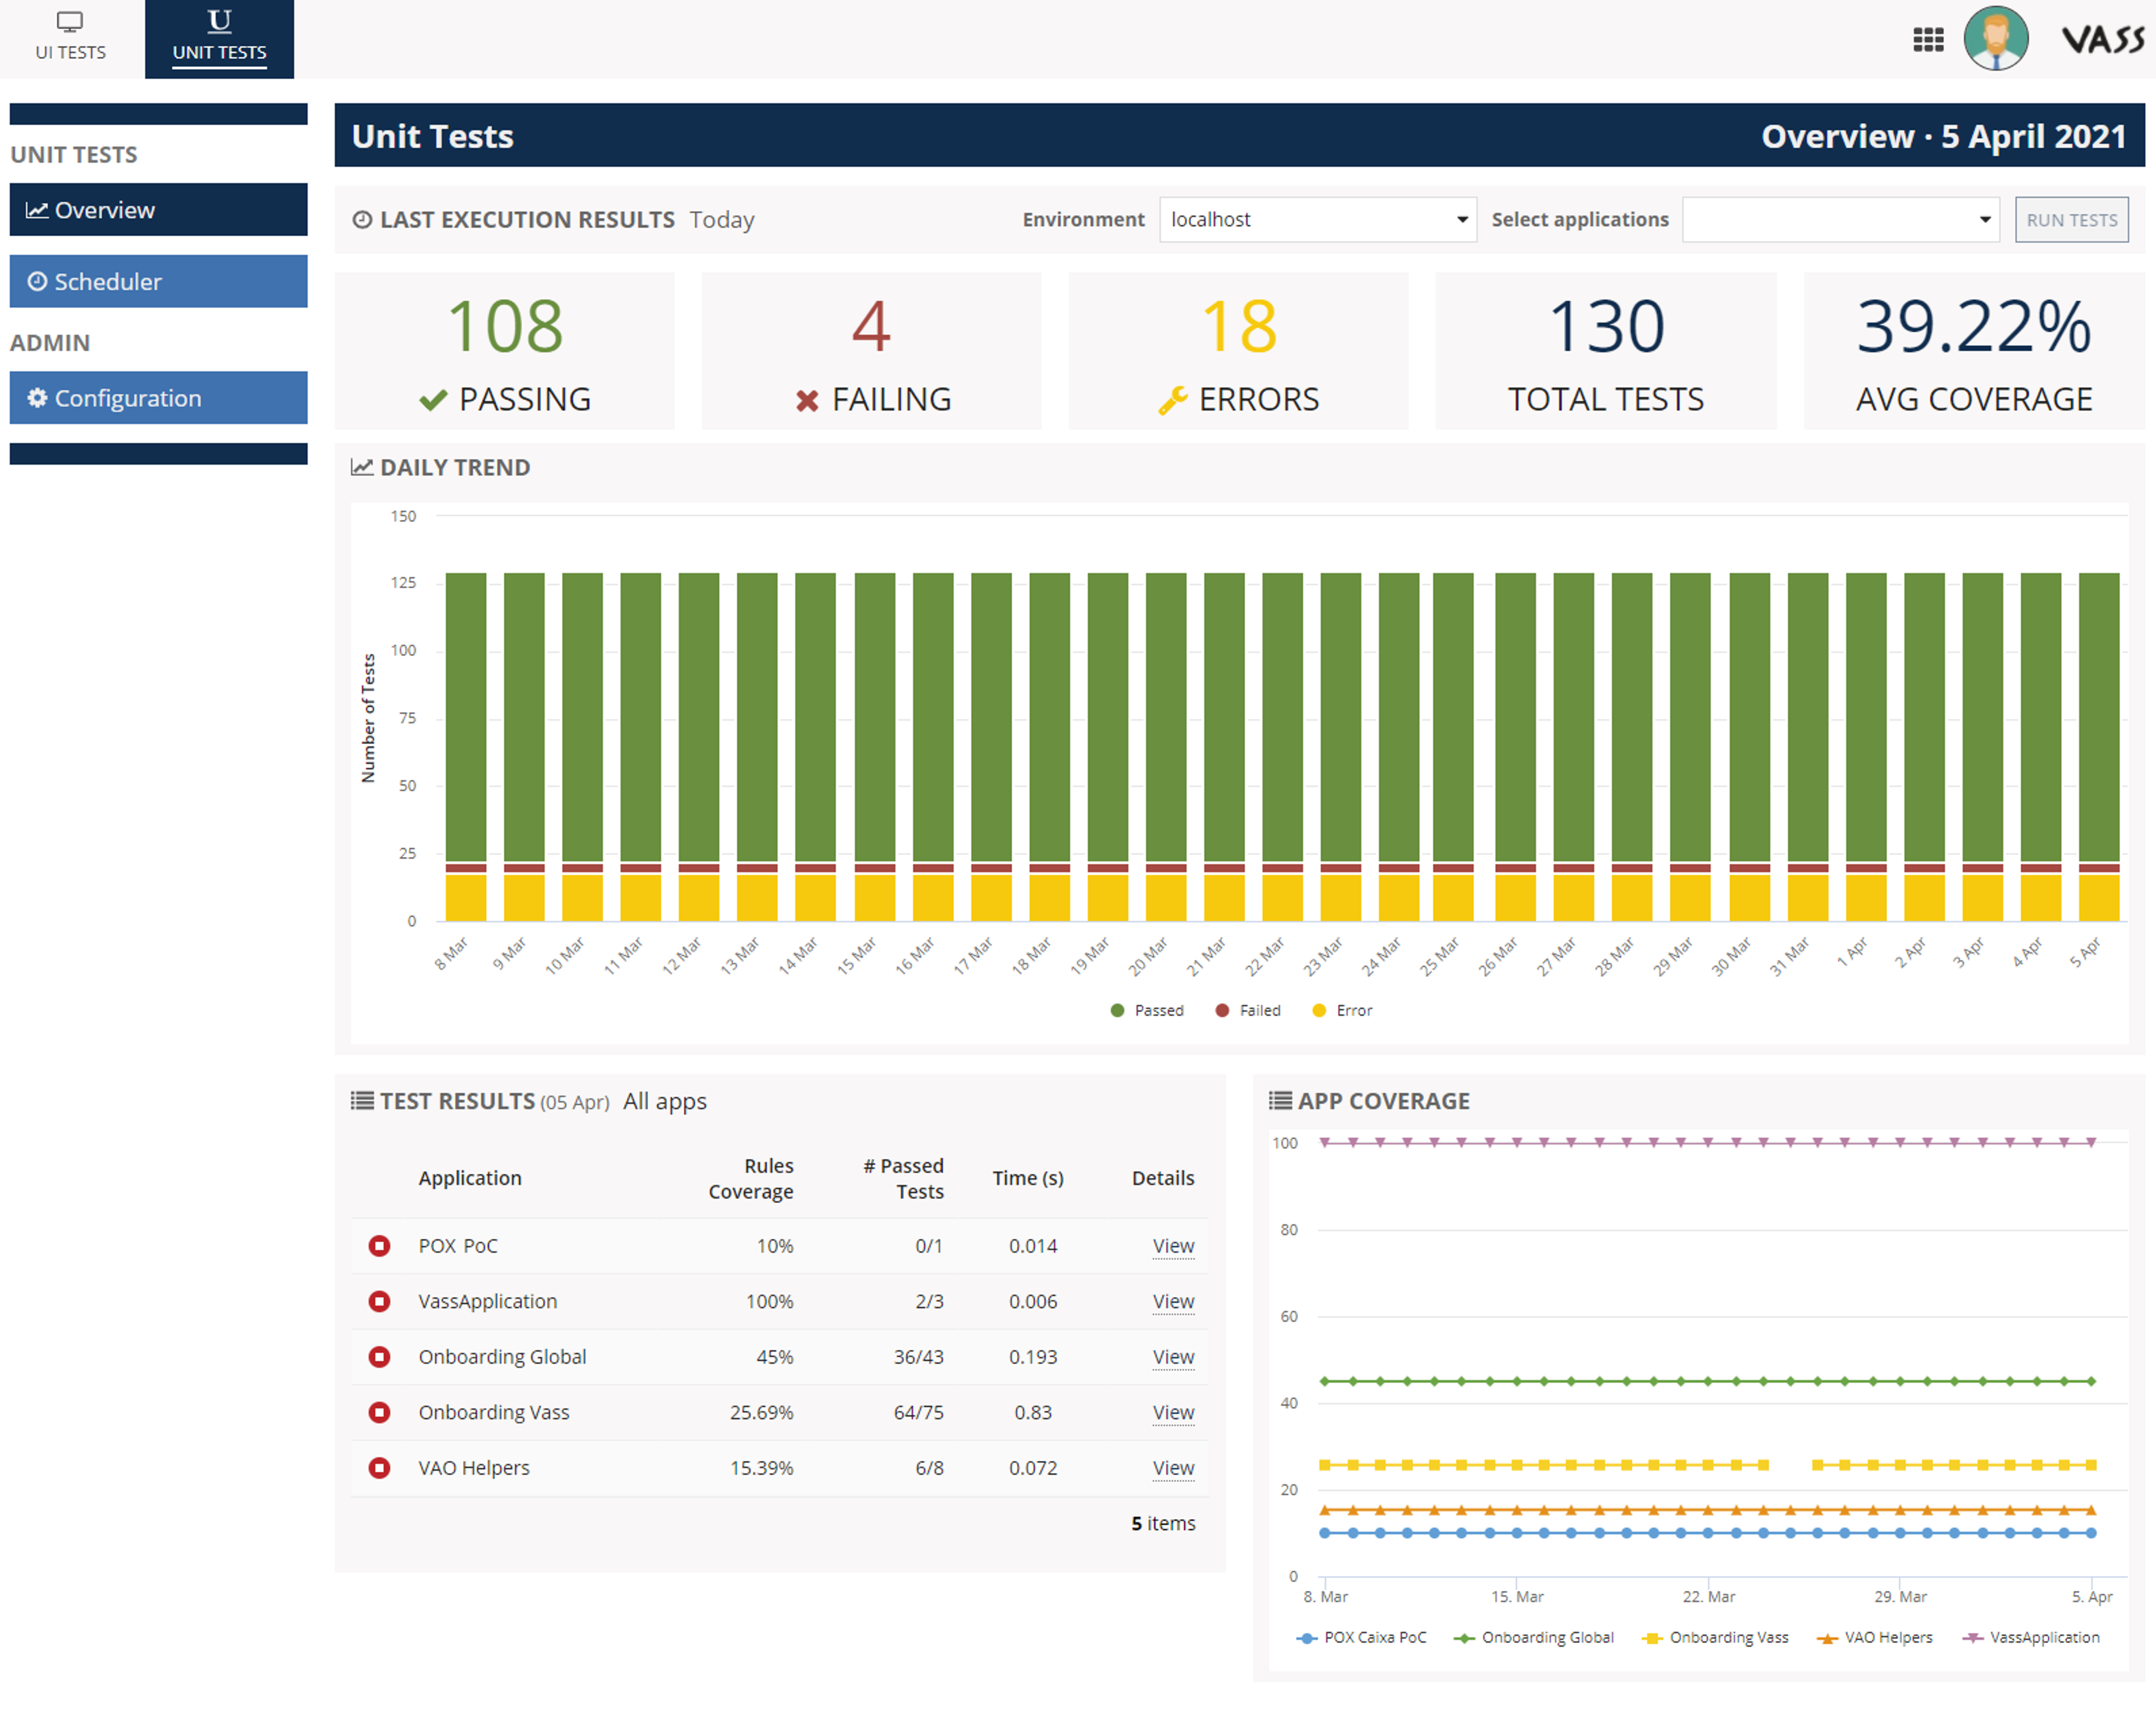Click the 4 FAILING summary card
2156x1725 pixels.
click(x=871, y=350)
